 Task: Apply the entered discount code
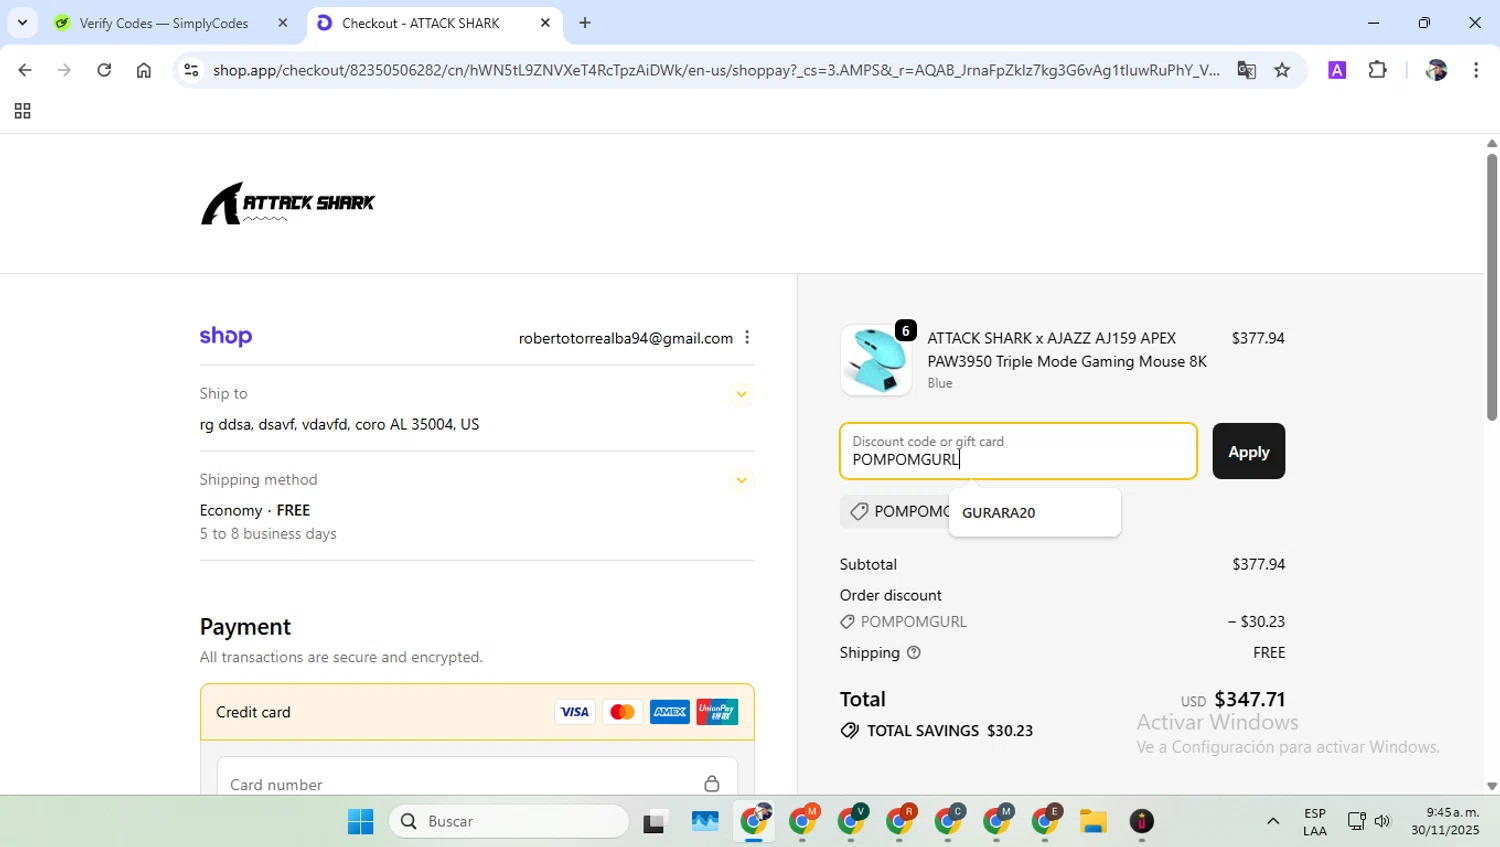(x=1248, y=451)
